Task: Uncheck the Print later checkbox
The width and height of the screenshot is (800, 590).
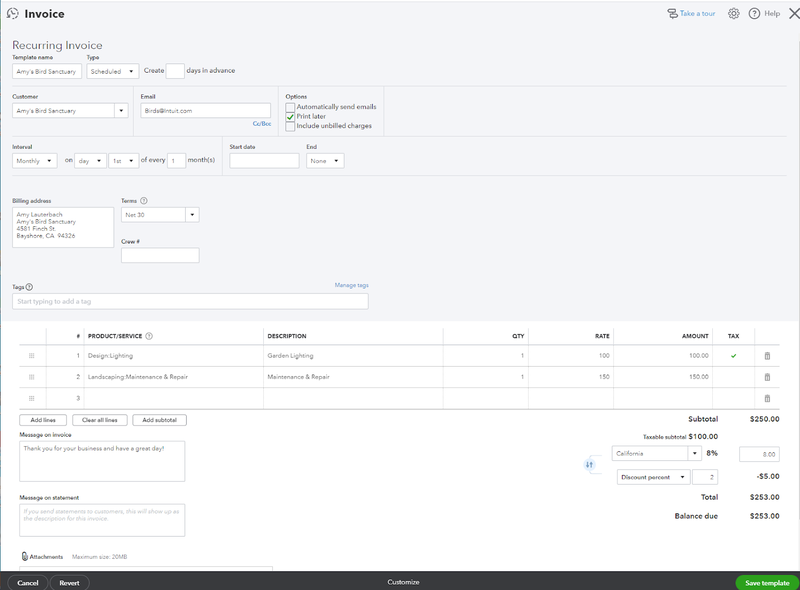Action: (290, 117)
